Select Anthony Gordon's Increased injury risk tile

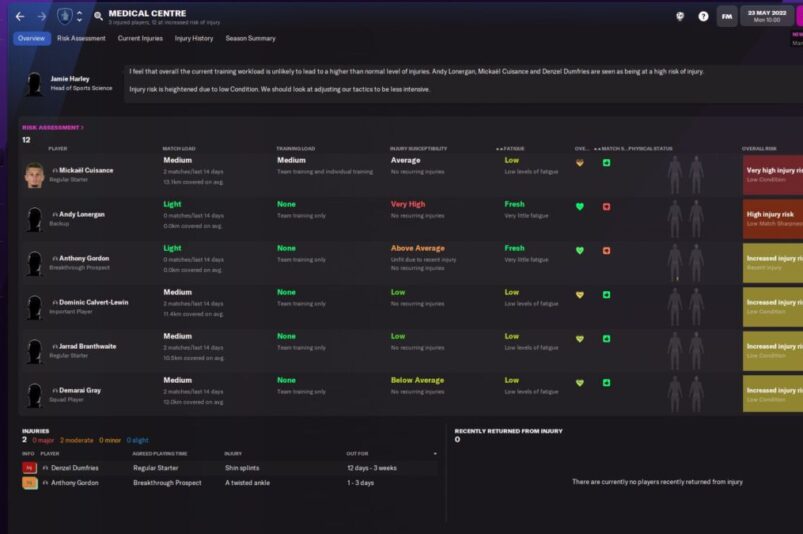point(773,263)
